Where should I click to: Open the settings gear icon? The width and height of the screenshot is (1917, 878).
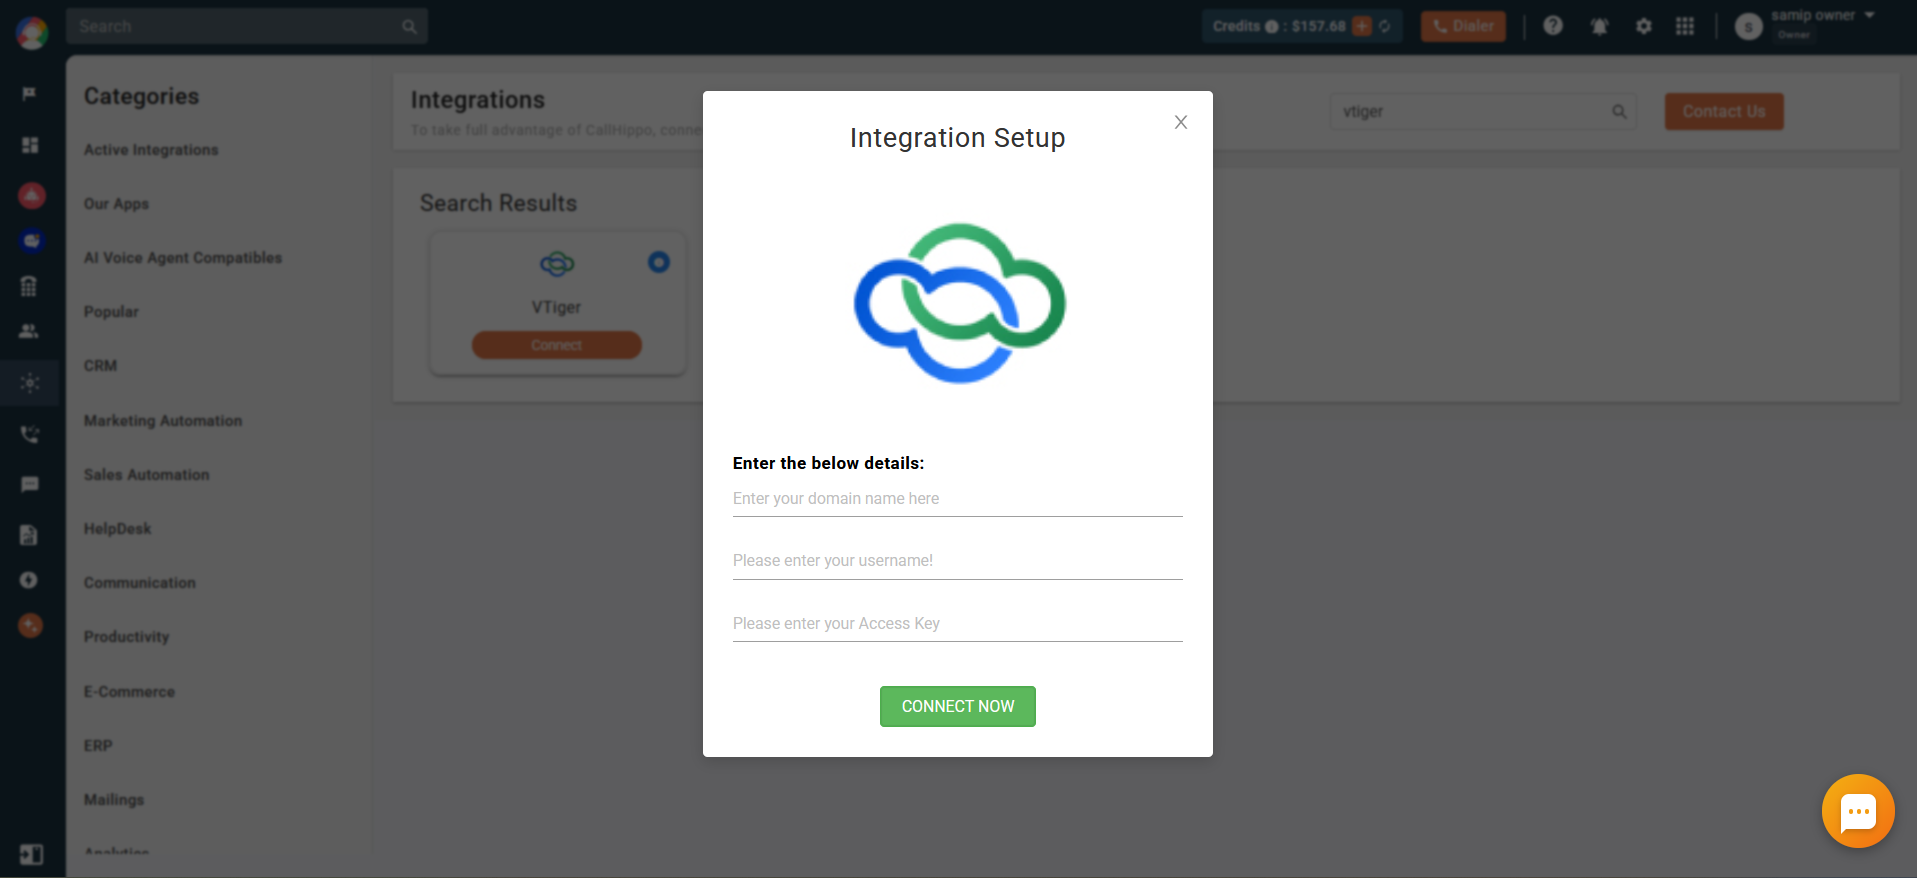click(x=1643, y=26)
